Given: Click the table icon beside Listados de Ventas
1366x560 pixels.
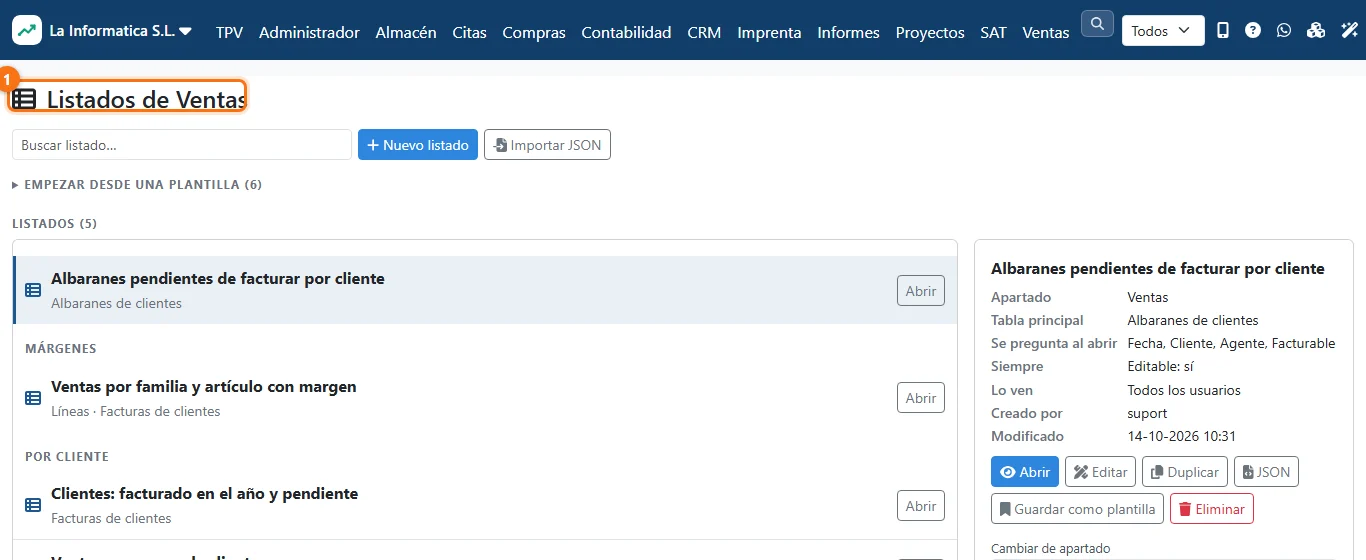Looking at the screenshot, I should point(24,99).
